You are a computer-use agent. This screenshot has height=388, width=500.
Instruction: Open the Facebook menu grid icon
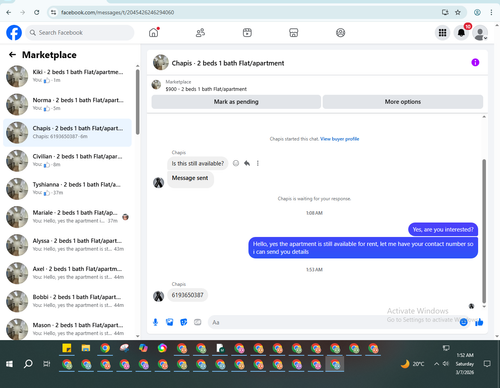(442, 33)
